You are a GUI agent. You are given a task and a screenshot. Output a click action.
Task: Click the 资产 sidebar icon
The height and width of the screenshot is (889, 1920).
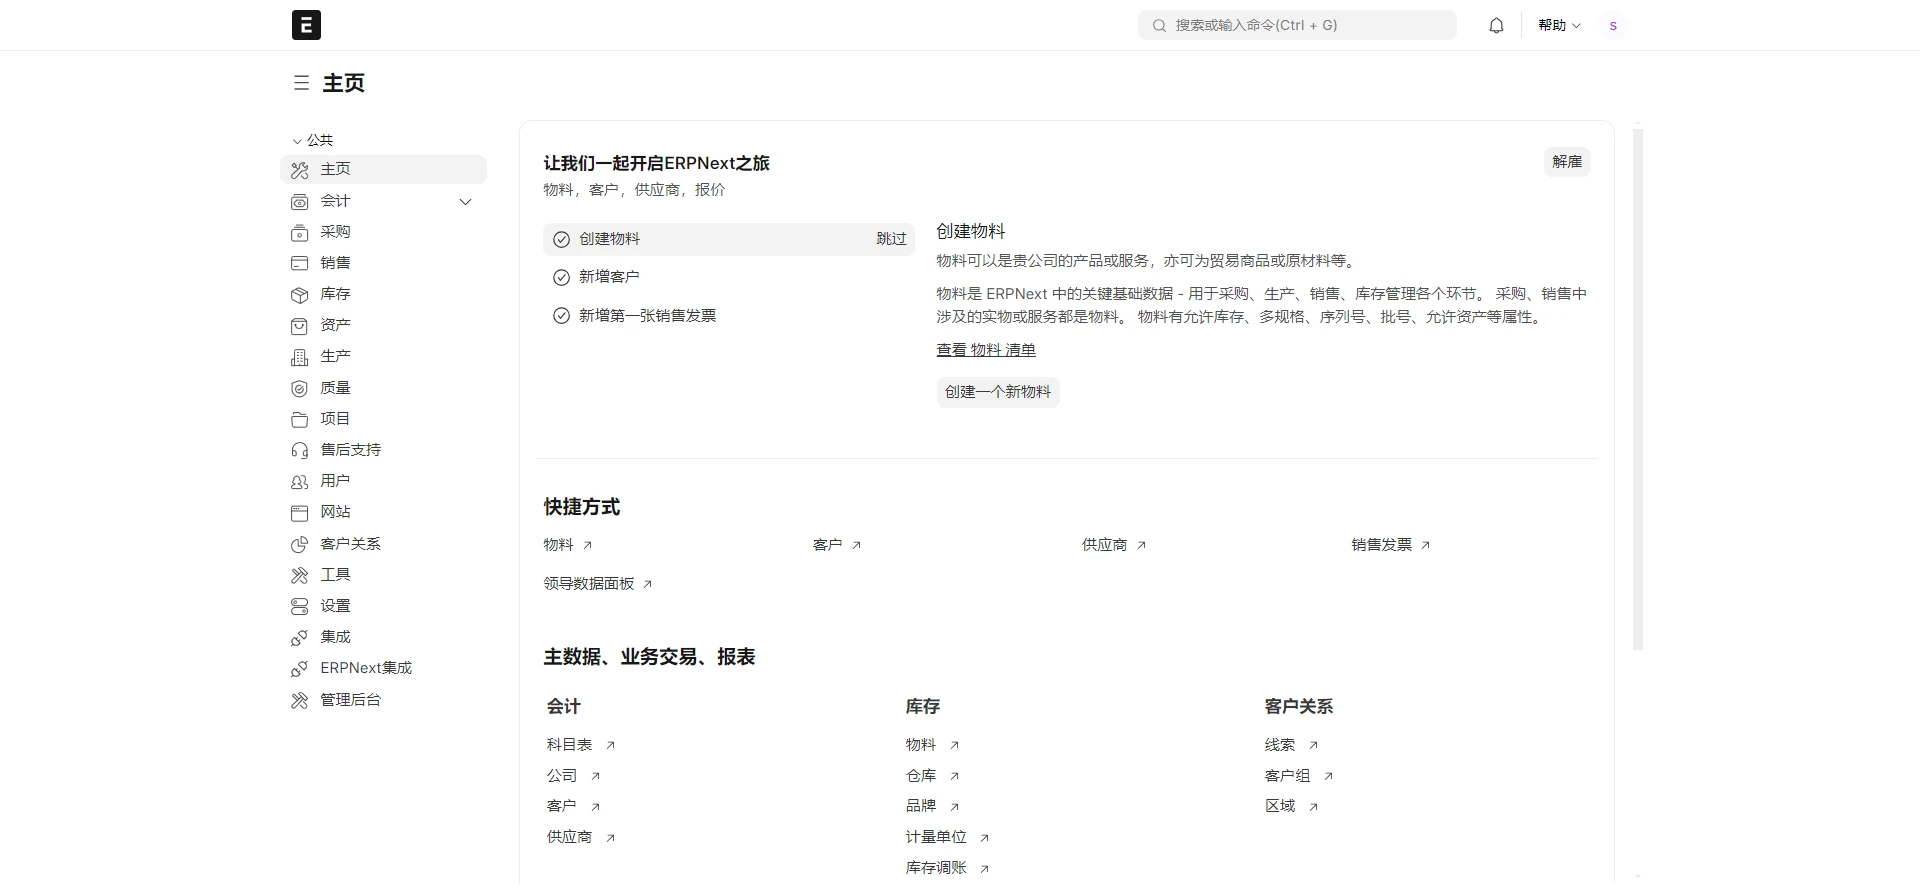(299, 325)
